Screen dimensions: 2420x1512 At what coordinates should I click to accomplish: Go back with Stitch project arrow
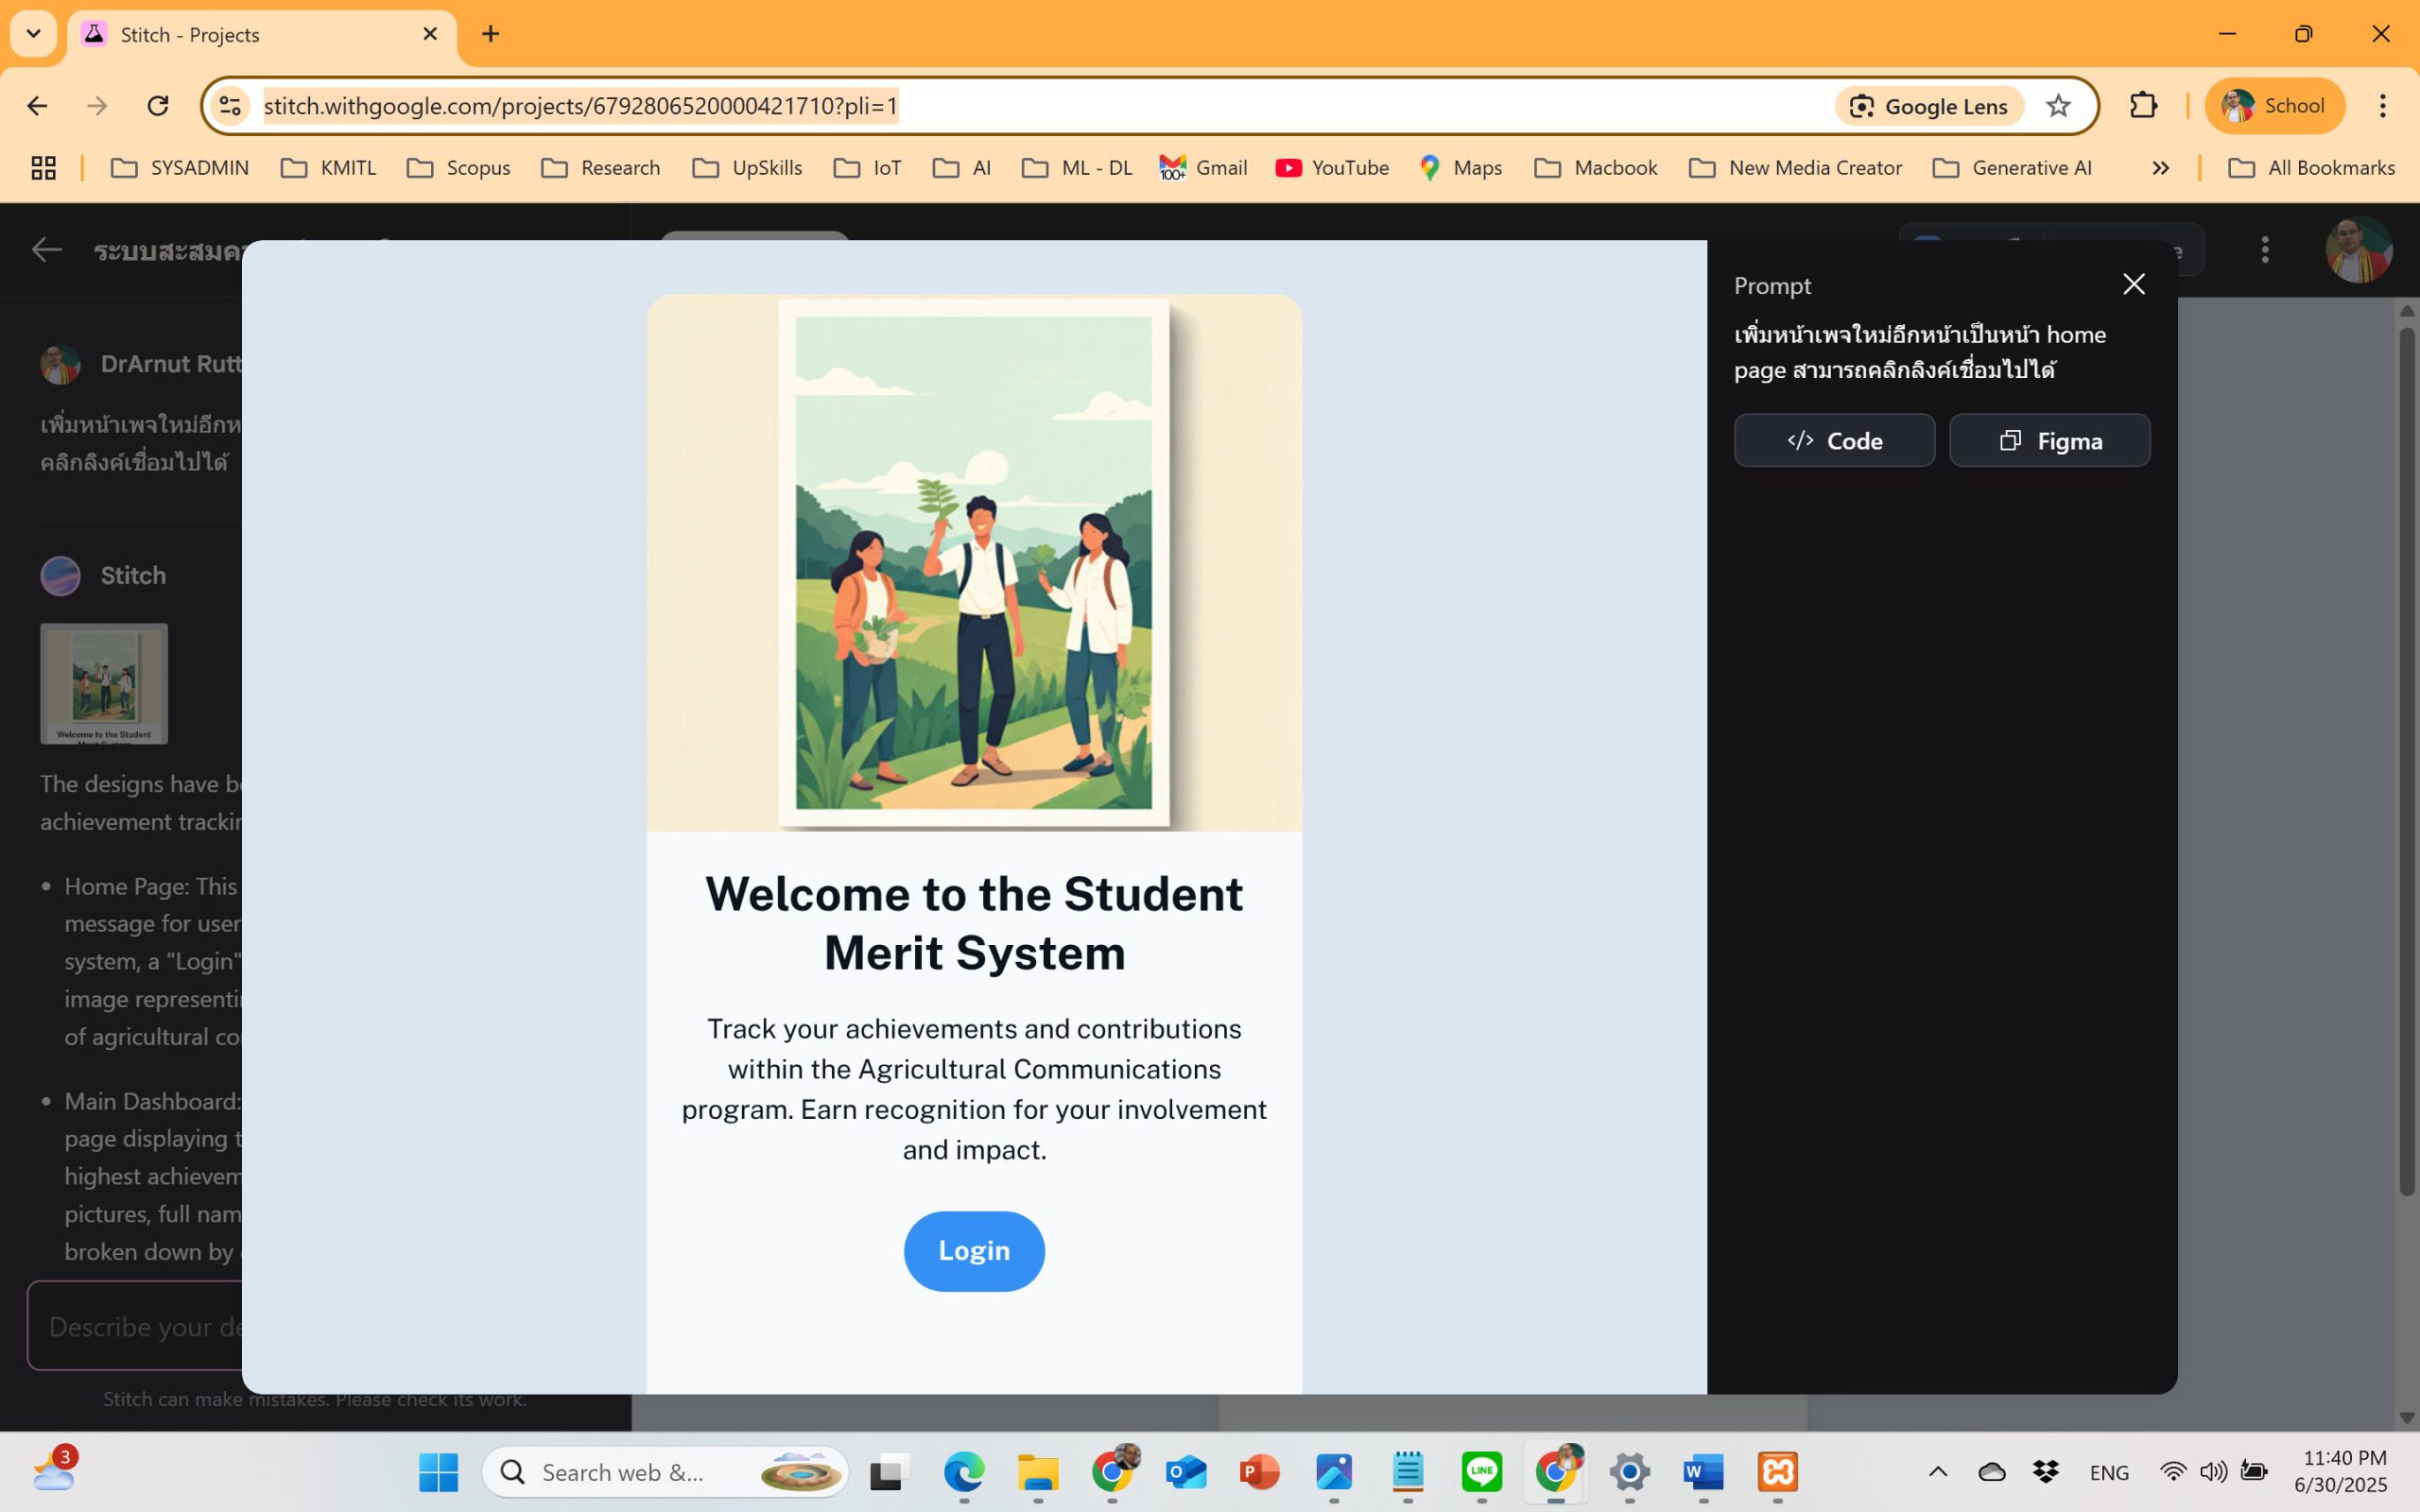click(x=46, y=250)
